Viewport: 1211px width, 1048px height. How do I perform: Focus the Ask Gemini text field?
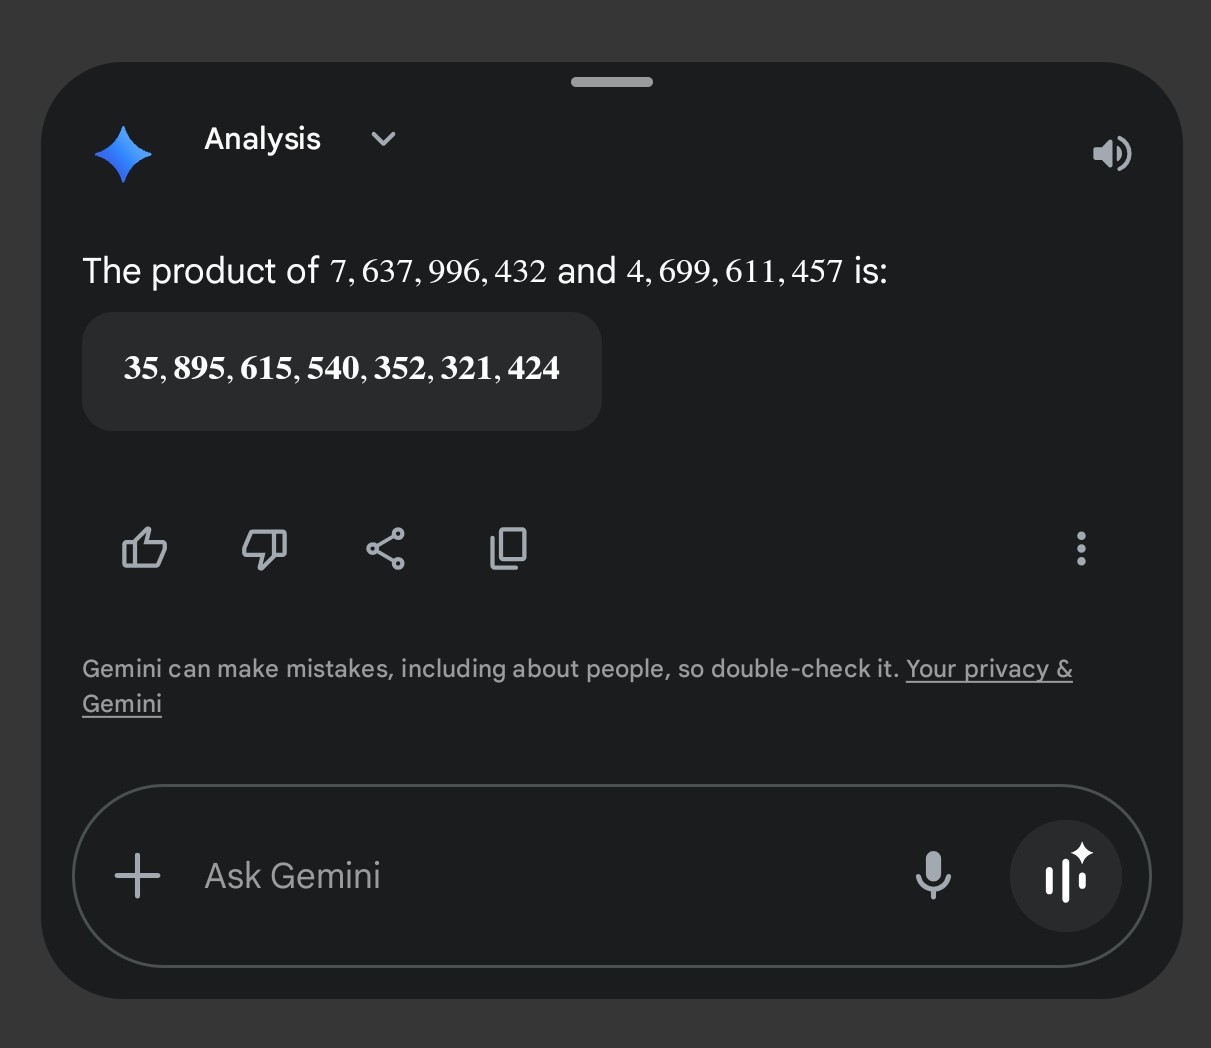(540, 876)
